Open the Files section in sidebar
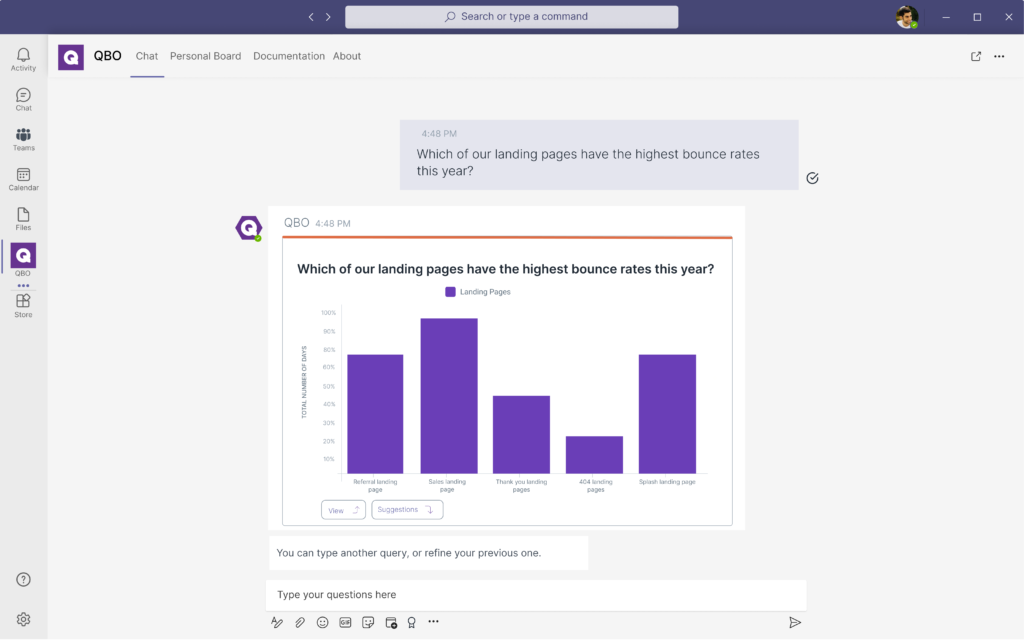This screenshot has height=640, width=1024. (x=23, y=219)
